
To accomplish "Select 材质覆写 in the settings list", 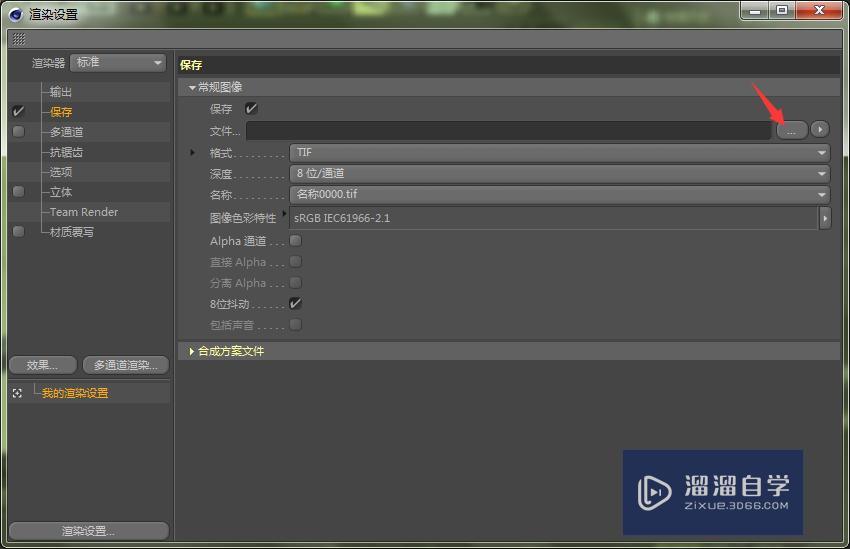I will point(72,232).
